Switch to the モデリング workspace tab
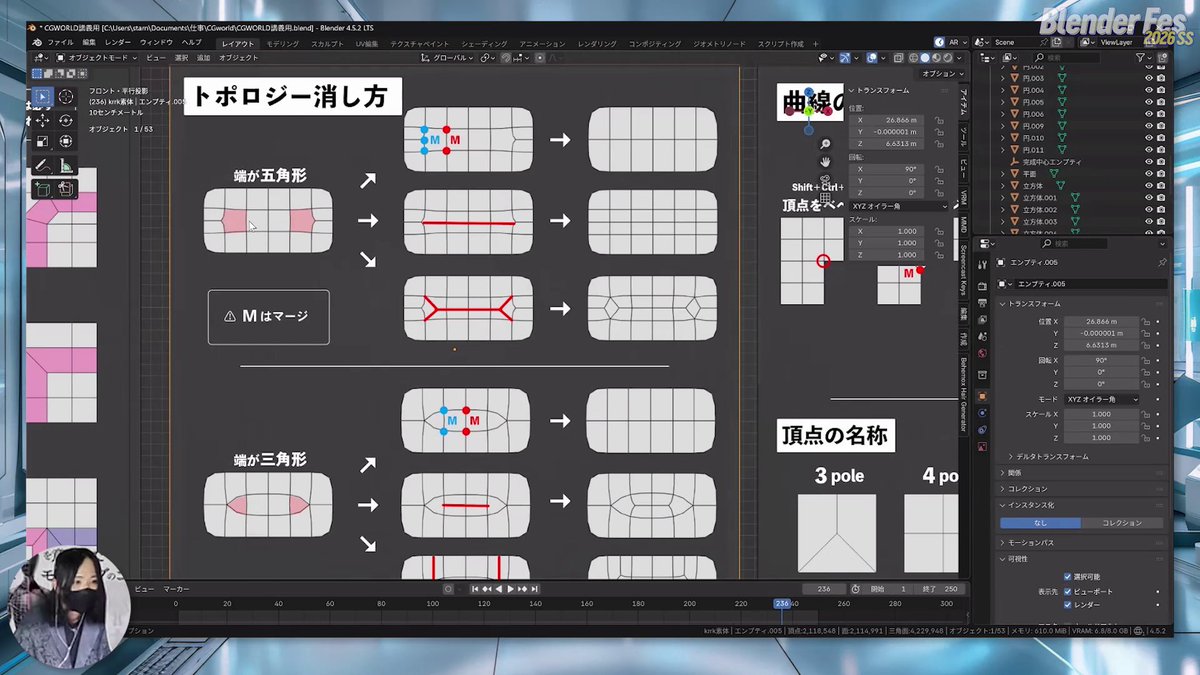This screenshot has height=675, width=1200. (283, 44)
